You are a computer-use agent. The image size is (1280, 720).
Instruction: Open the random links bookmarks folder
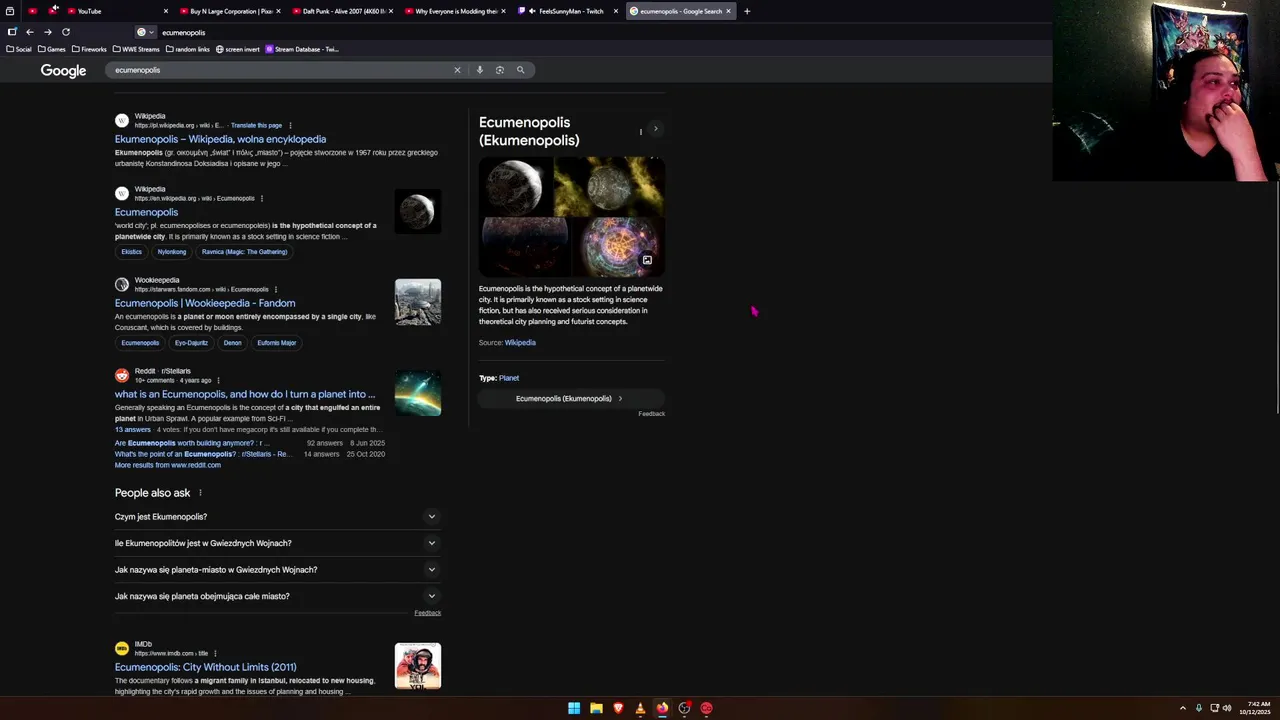coord(188,49)
